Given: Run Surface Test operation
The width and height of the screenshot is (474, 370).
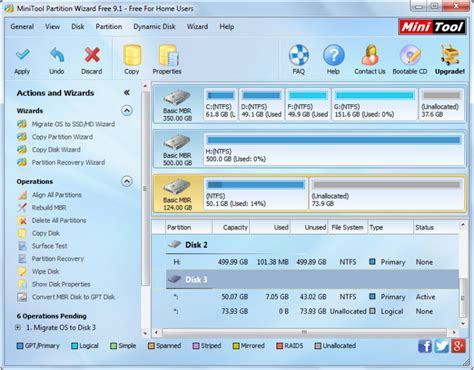Looking at the screenshot, I should point(49,246).
